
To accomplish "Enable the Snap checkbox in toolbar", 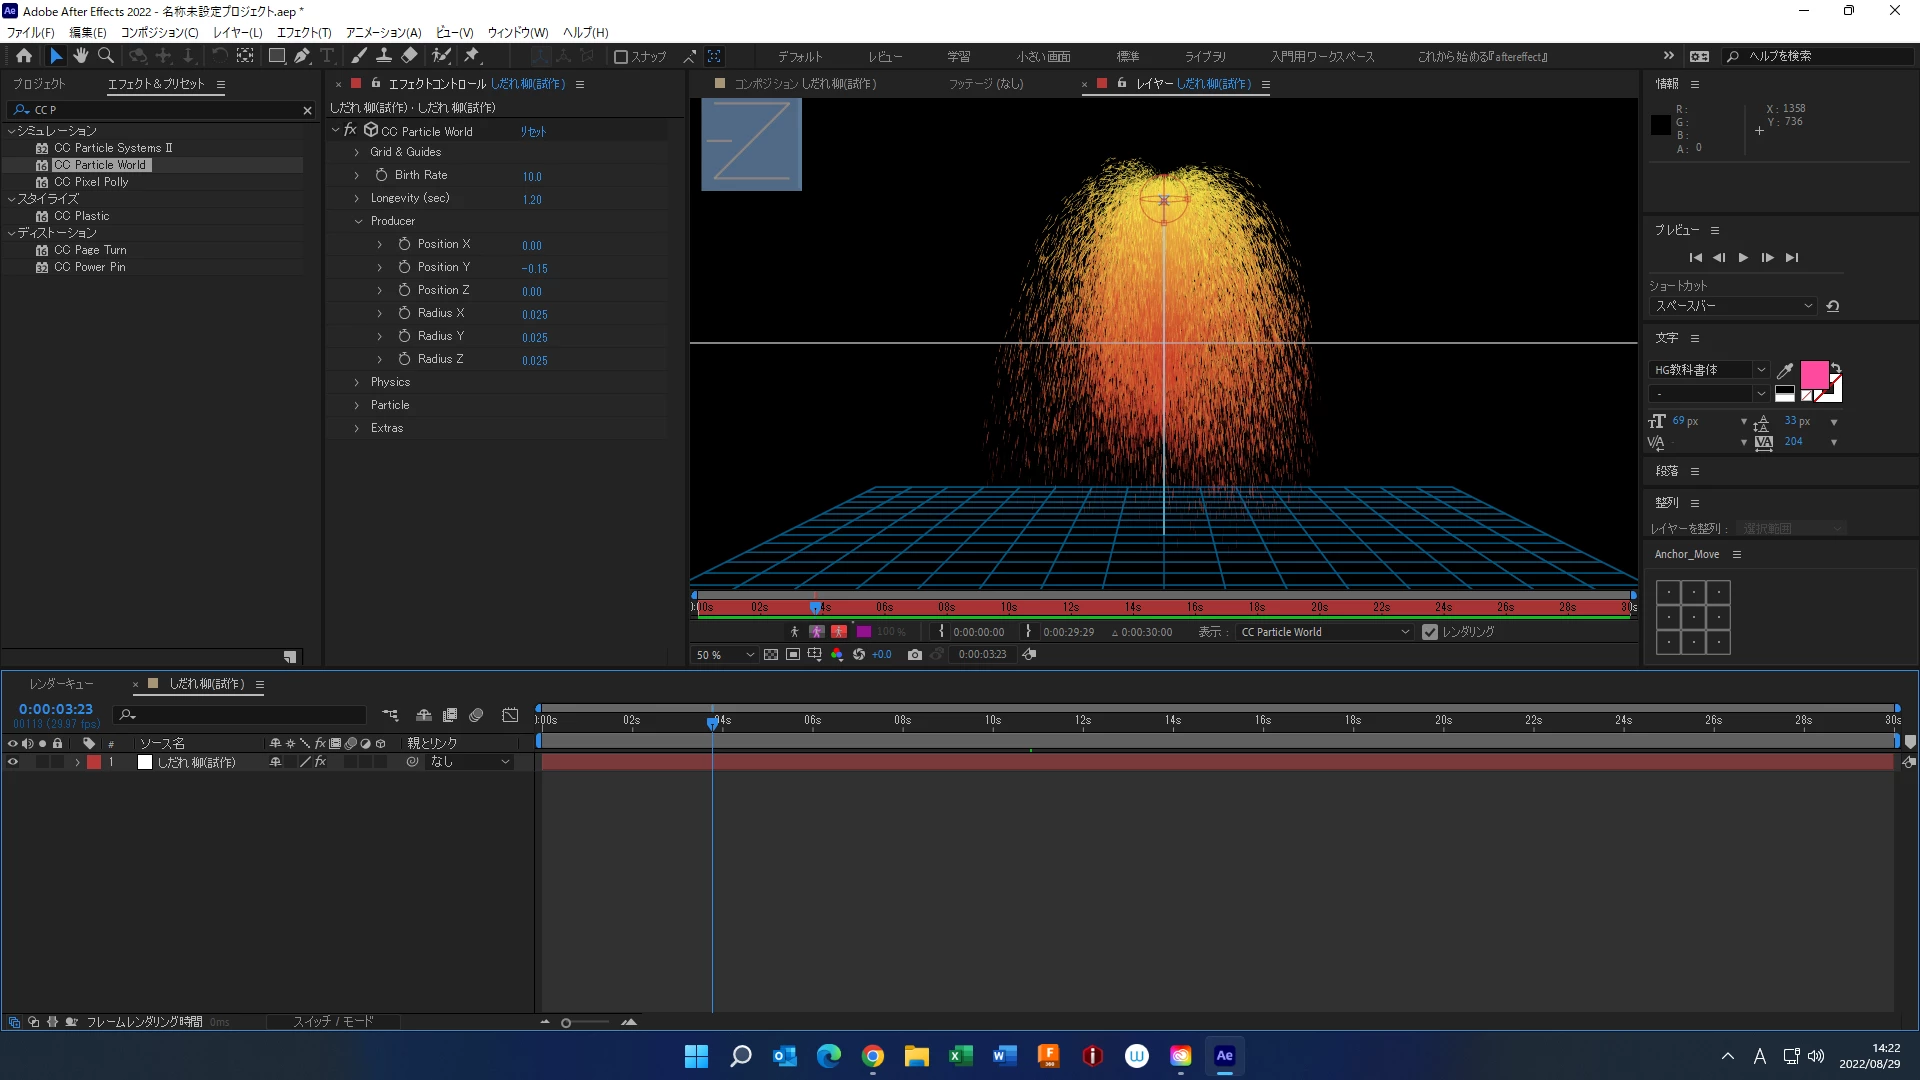I will pyautogui.click(x=621, y=57).
